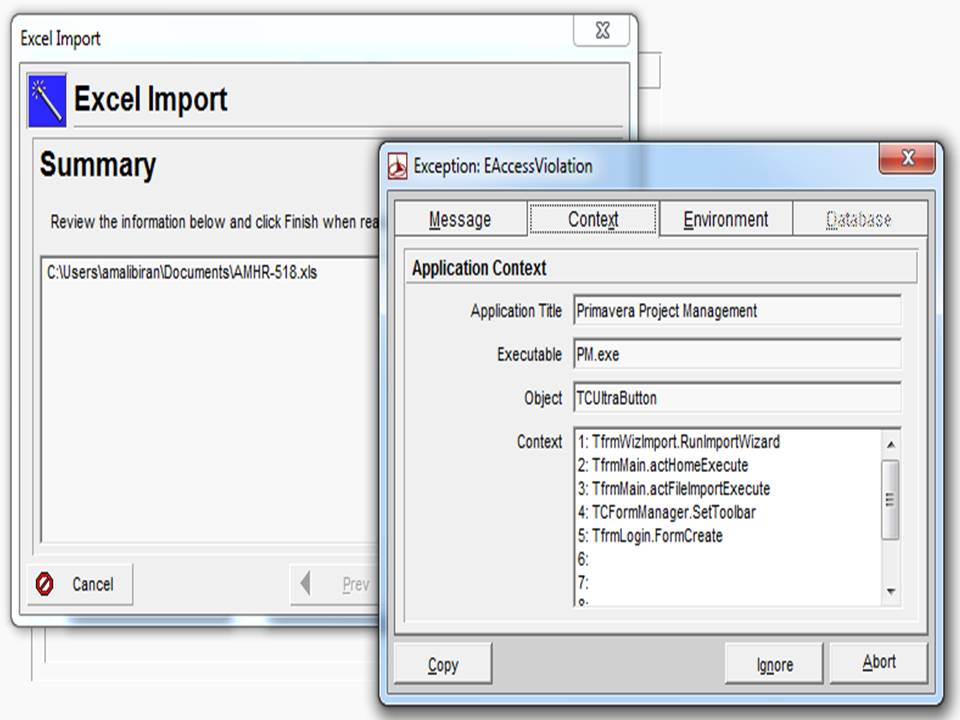Screen dimensions: 960x720
Task: Select line 4: TCFormManager.SetToolbar
Action: click(x=667, y=512)
